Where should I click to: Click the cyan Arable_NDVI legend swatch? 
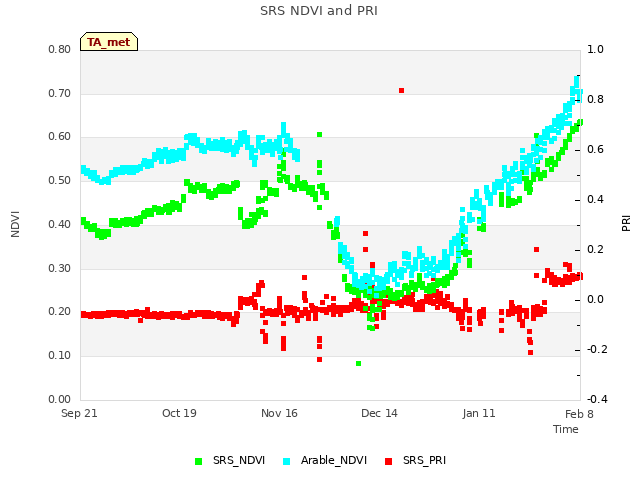click(287, 461)
